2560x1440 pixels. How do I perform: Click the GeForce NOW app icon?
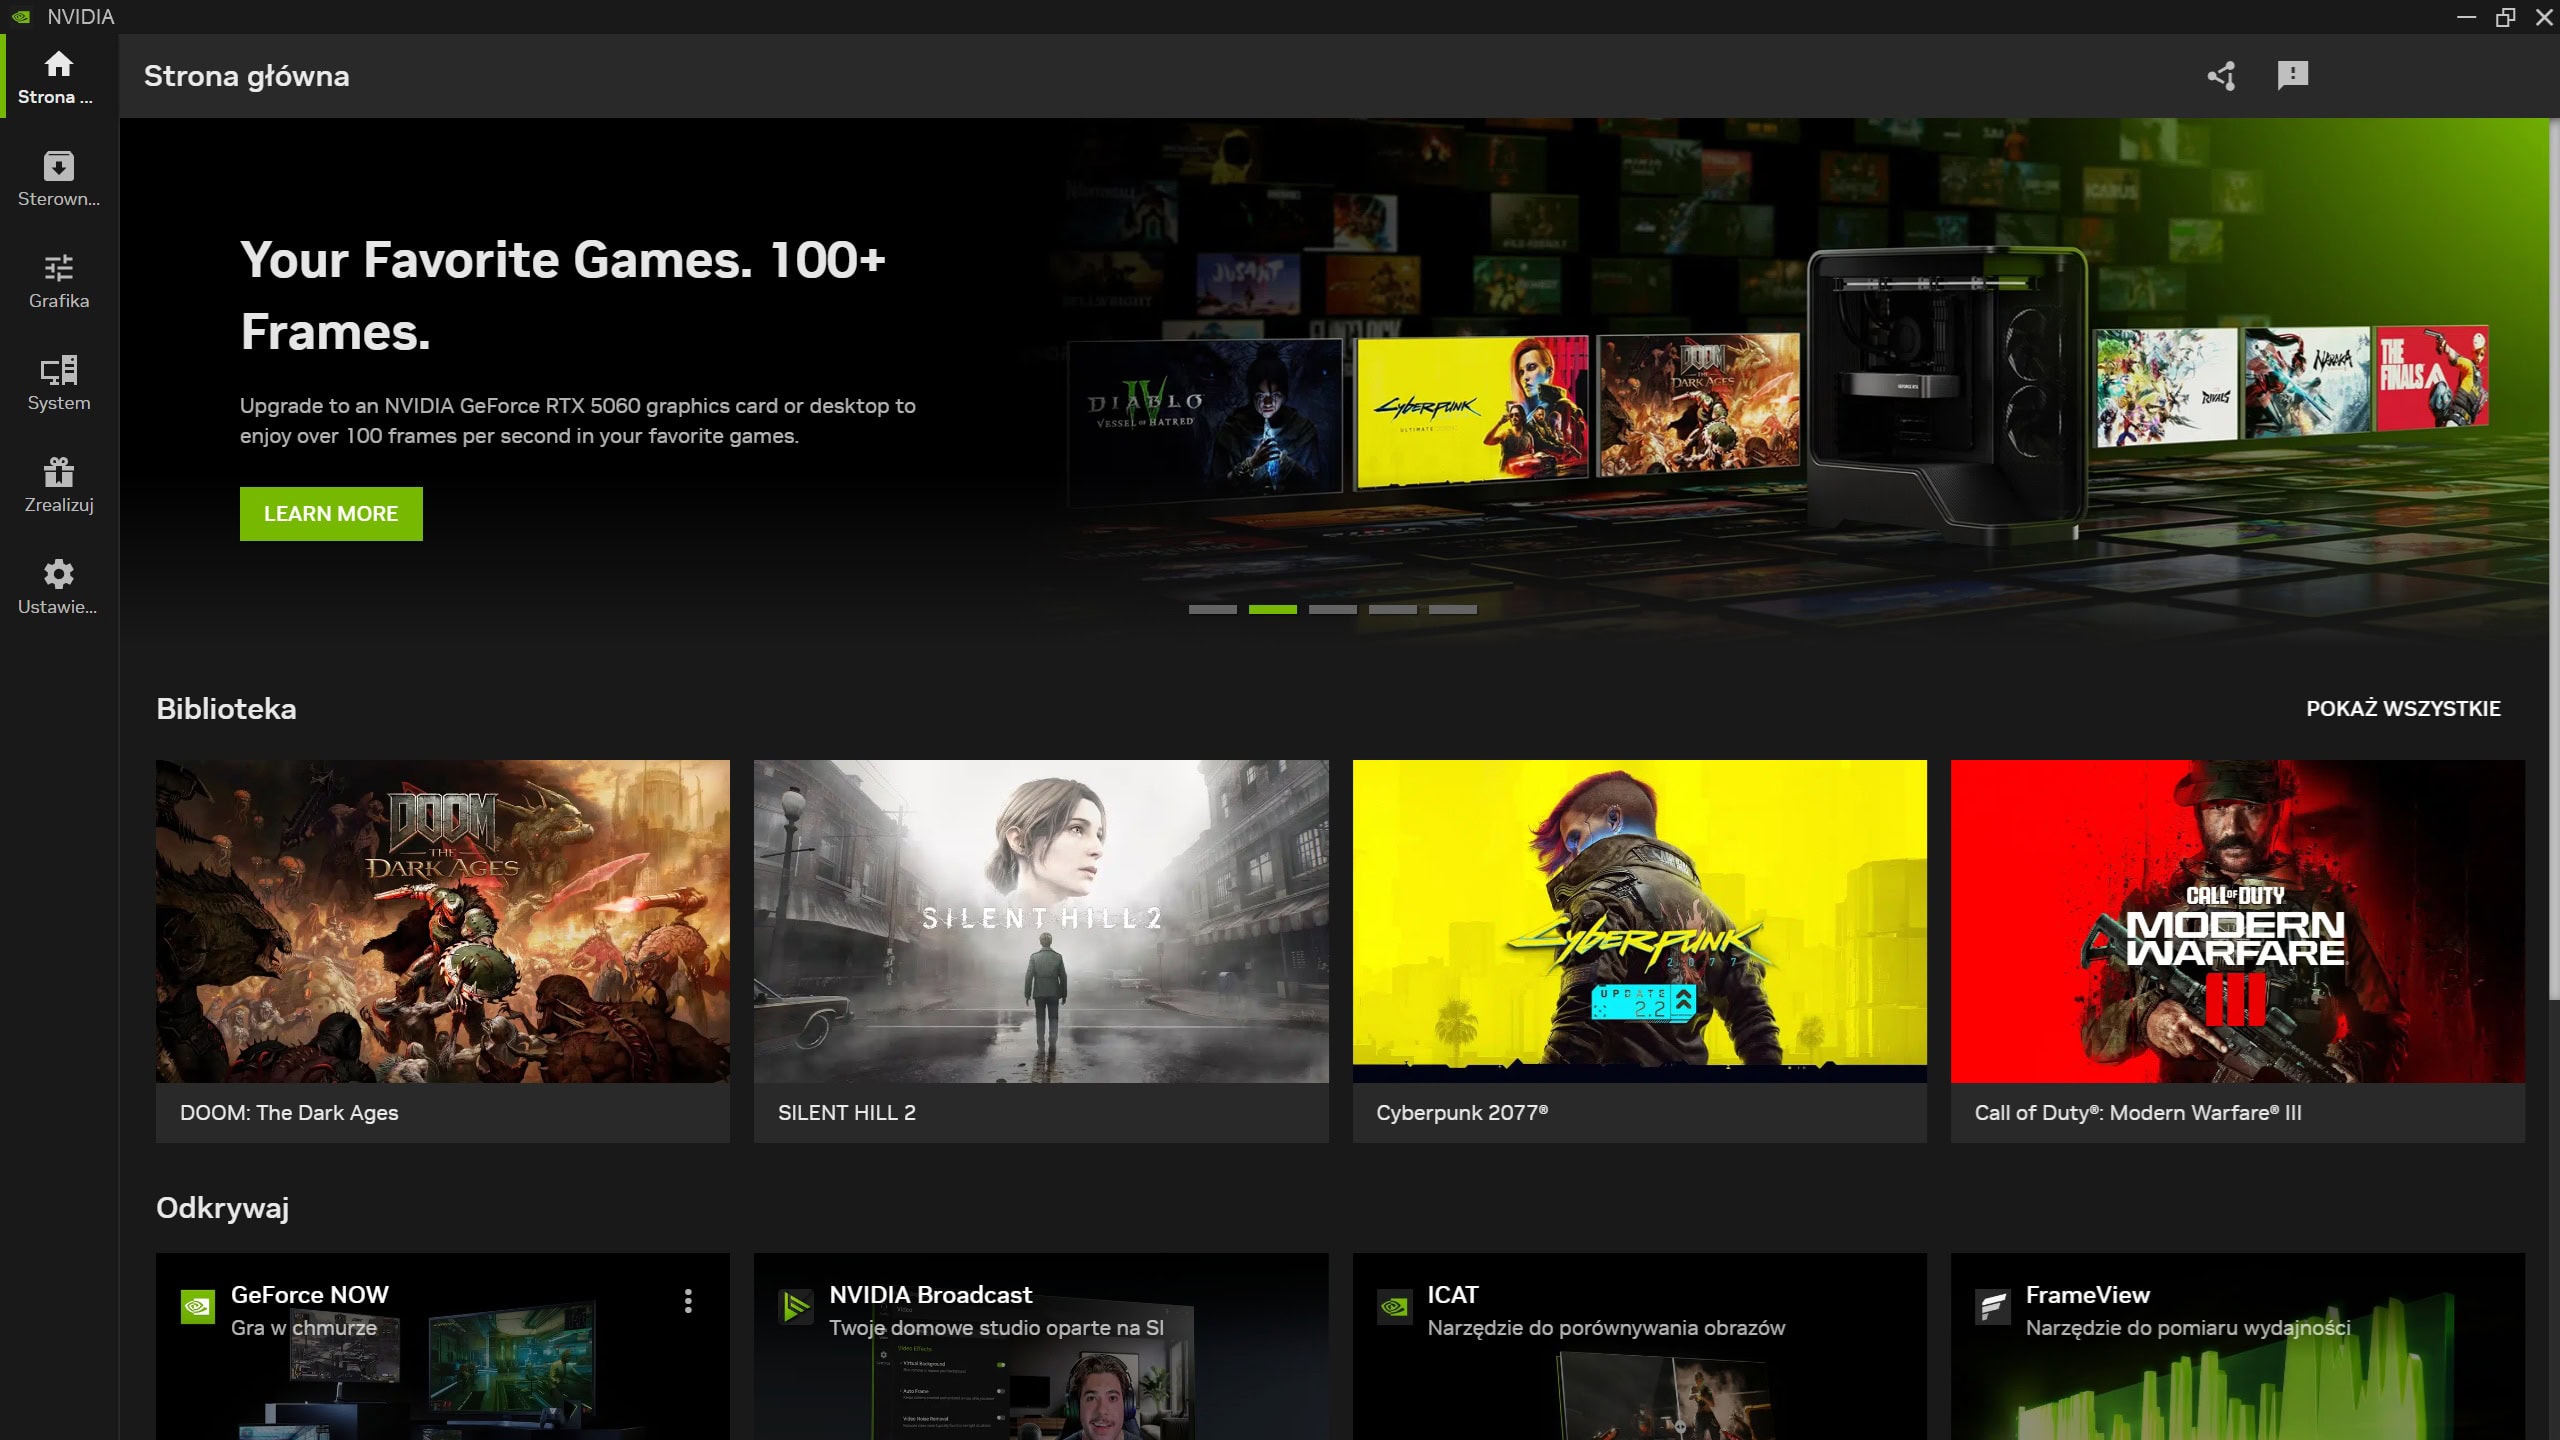198,1306
